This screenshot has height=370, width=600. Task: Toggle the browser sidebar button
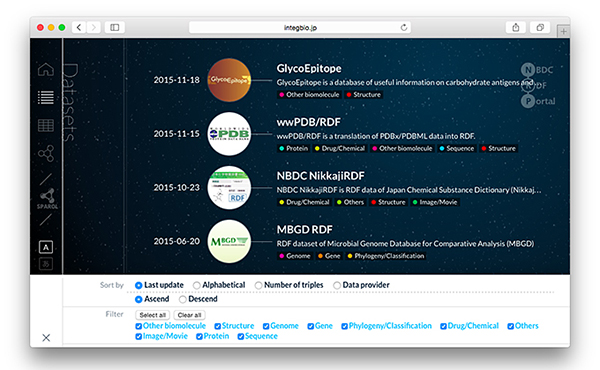pos(115,27)
